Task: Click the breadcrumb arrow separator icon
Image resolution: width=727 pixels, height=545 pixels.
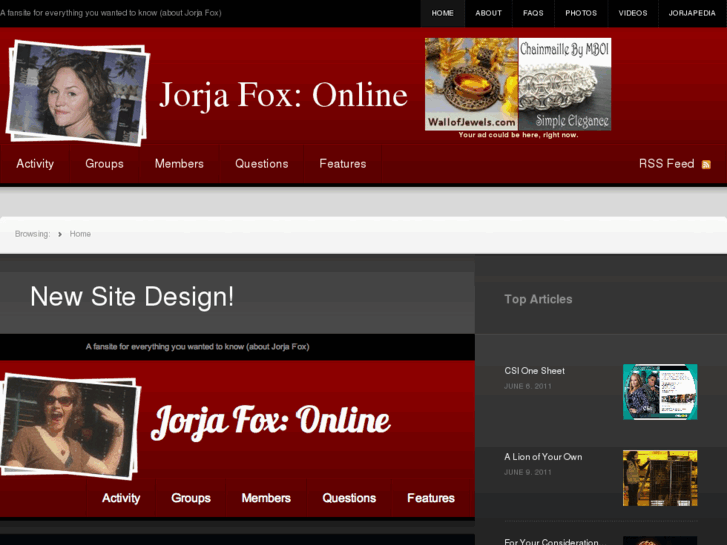Action: 60,234
